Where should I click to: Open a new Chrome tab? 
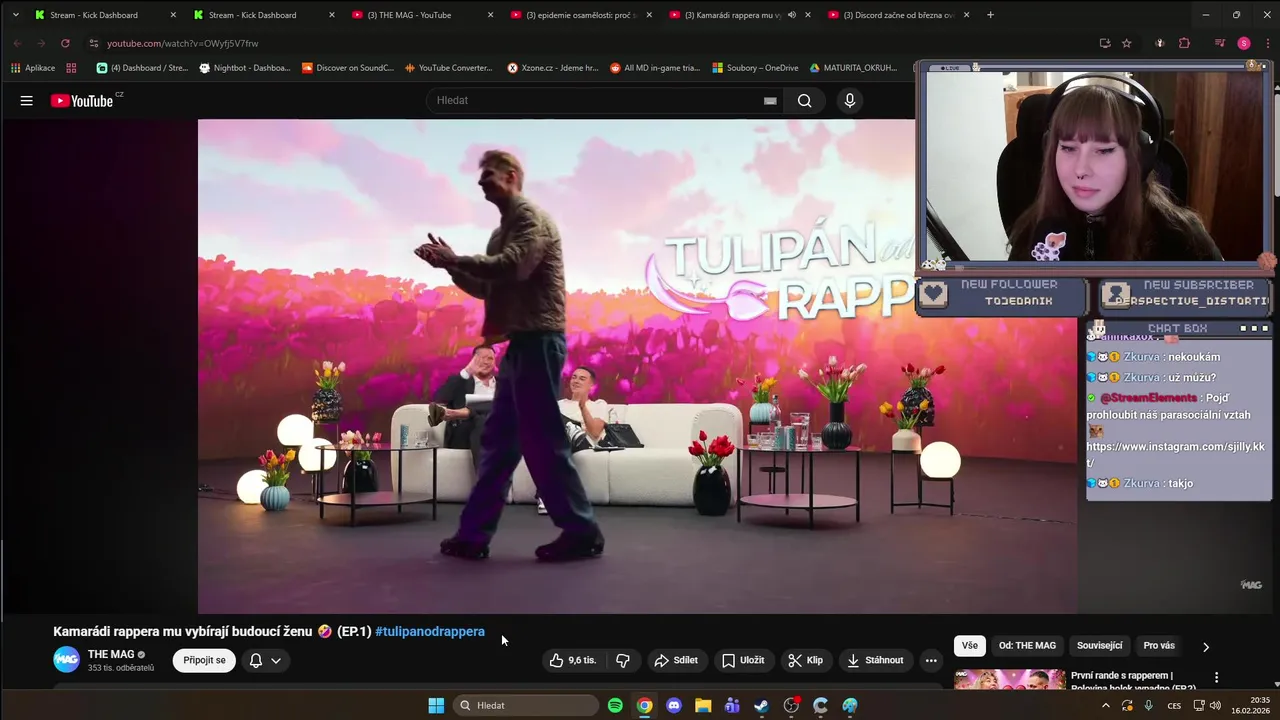[x=990, y=15]
